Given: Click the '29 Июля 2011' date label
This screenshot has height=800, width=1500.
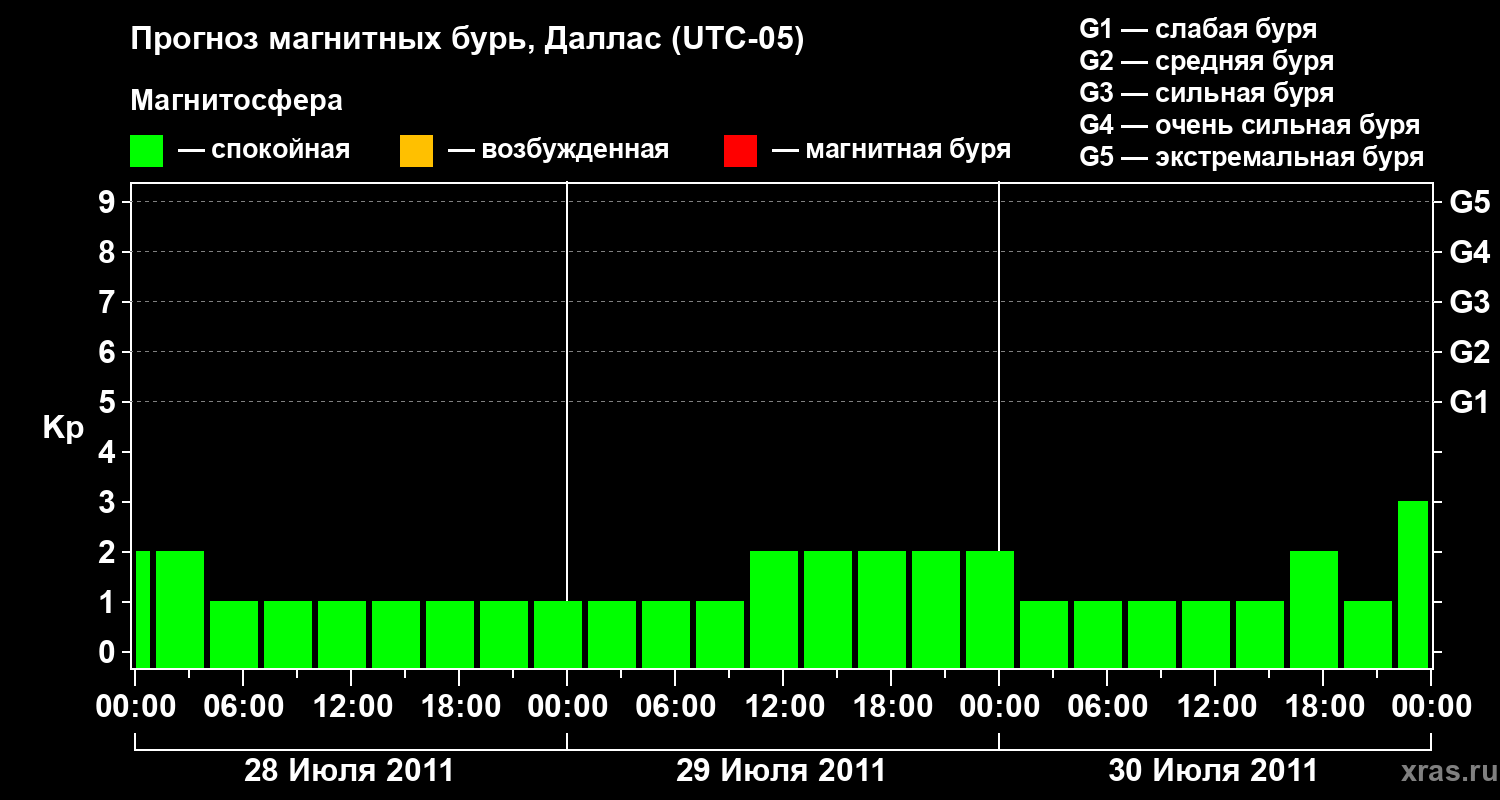Looking at the screenshot, I should pyautogui.click(x=781, y=771).
